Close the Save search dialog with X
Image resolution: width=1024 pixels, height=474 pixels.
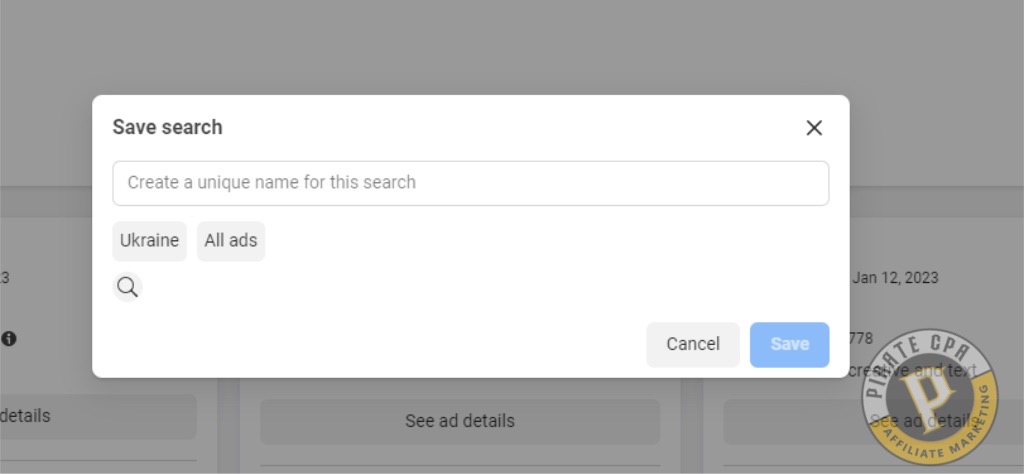click(x=814, y=128)
